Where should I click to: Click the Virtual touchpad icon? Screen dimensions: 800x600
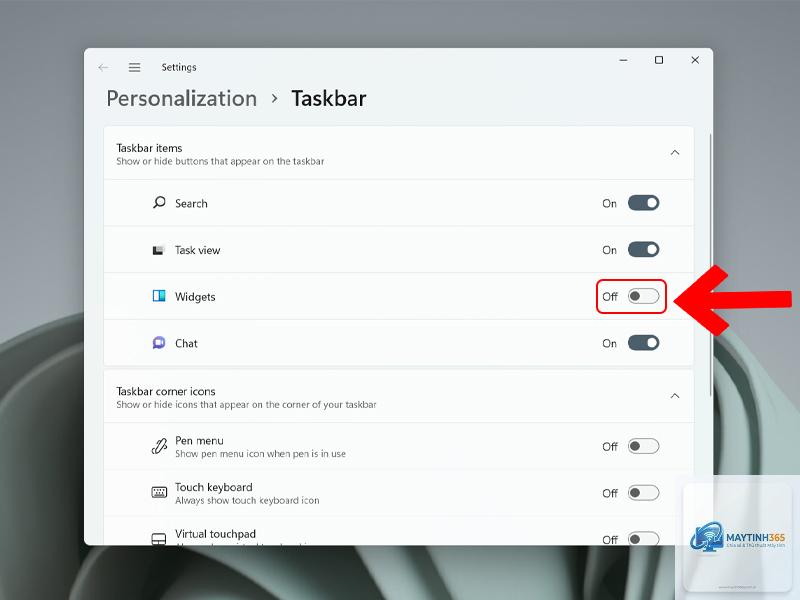coord(159,539)
